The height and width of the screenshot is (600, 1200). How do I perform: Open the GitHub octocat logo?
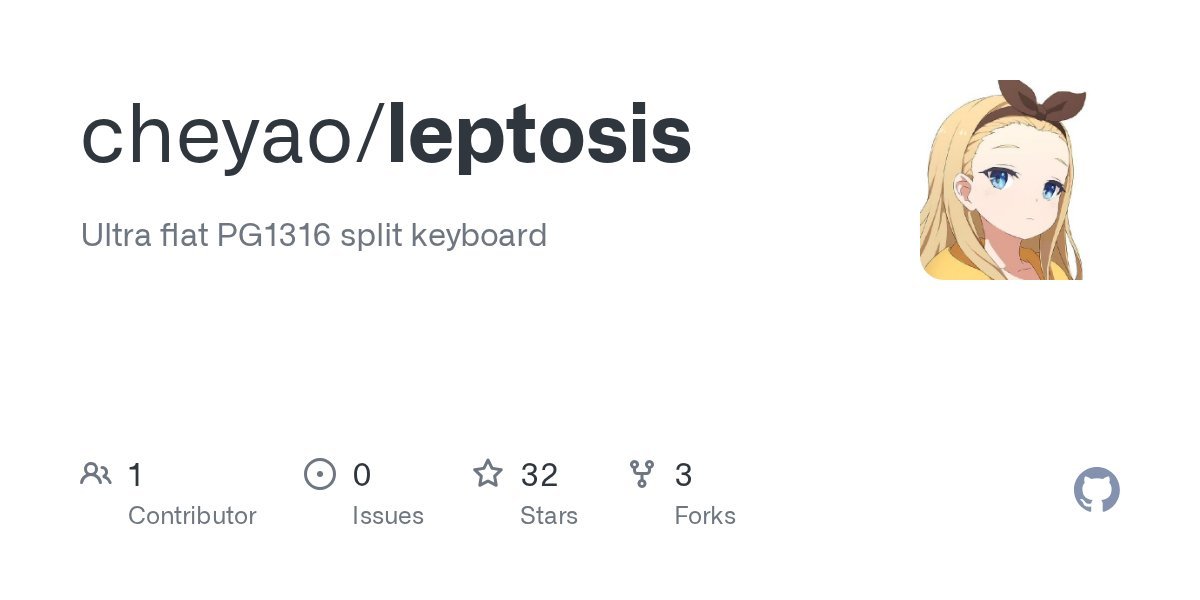tap(1096, 491)
